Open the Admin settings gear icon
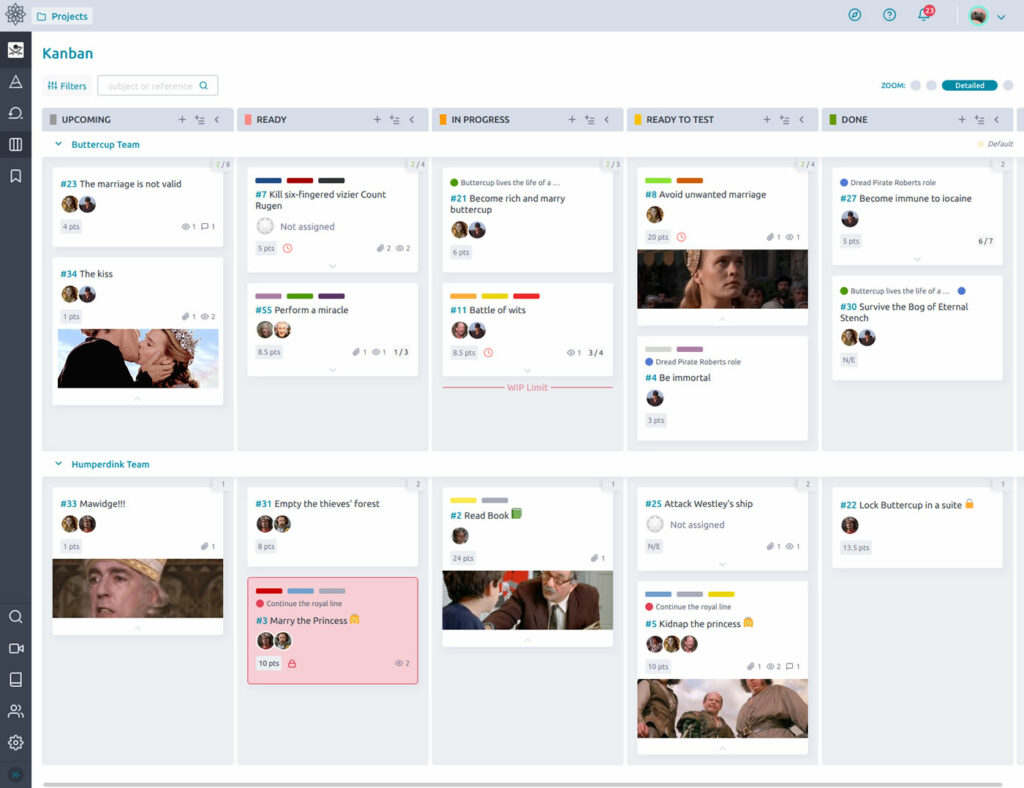This screenshot has width=1024, height=788. click(x=16, y=742)
